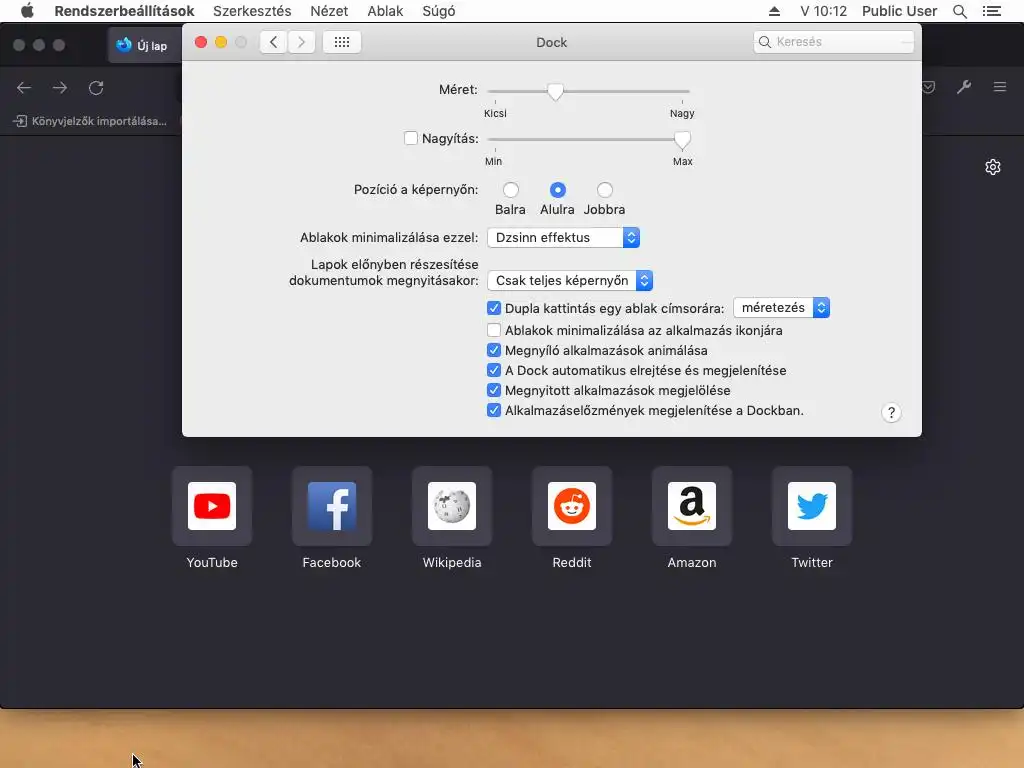Open new tab personalization gear icon
The height and width of the screenshot is (768, 1024).
click(x=993, y=167)
